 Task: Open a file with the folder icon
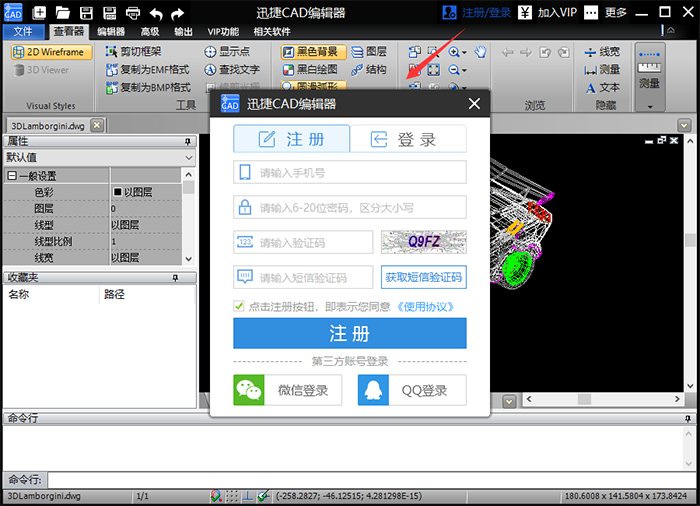[62, 13]
